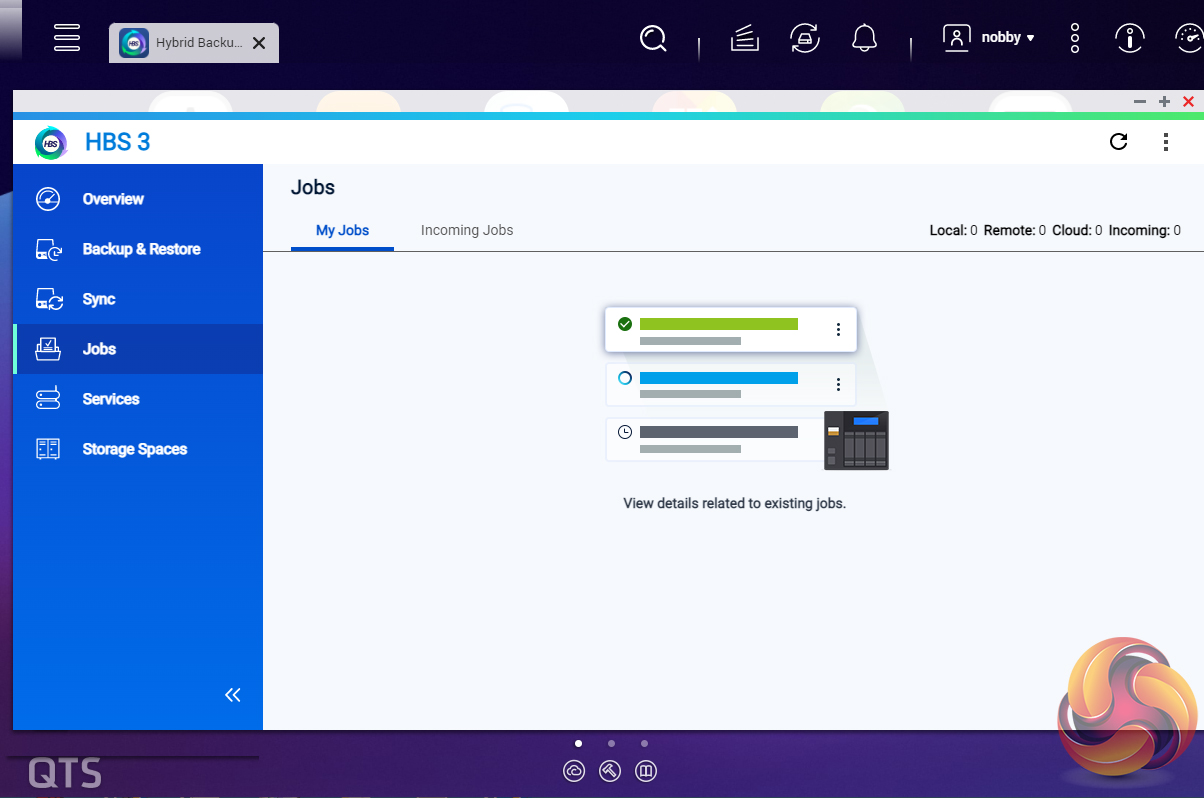
Task: Switch to the Incoming Jobs tab
Action: pyautogui.click(x=467, y=230)
